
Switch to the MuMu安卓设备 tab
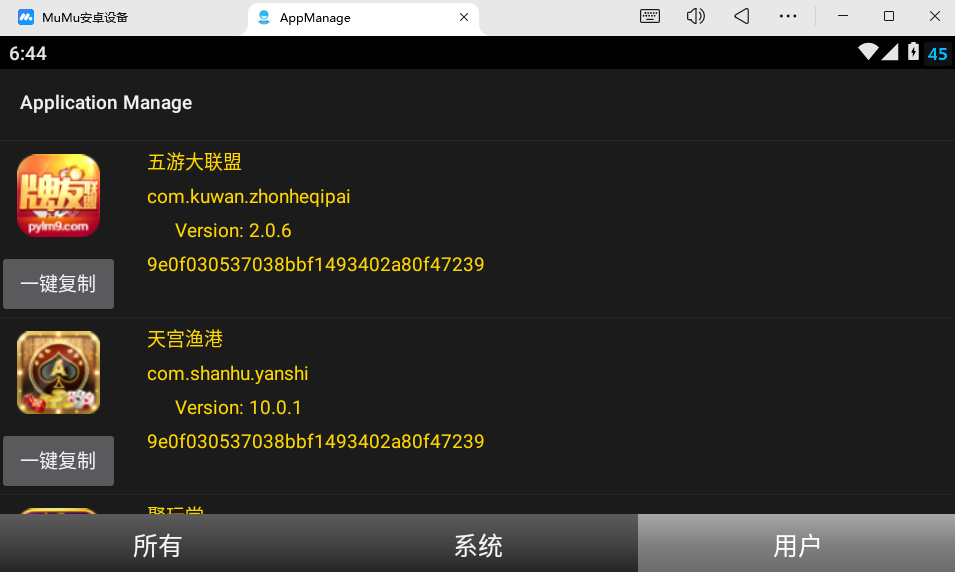[x=85, y=17]
